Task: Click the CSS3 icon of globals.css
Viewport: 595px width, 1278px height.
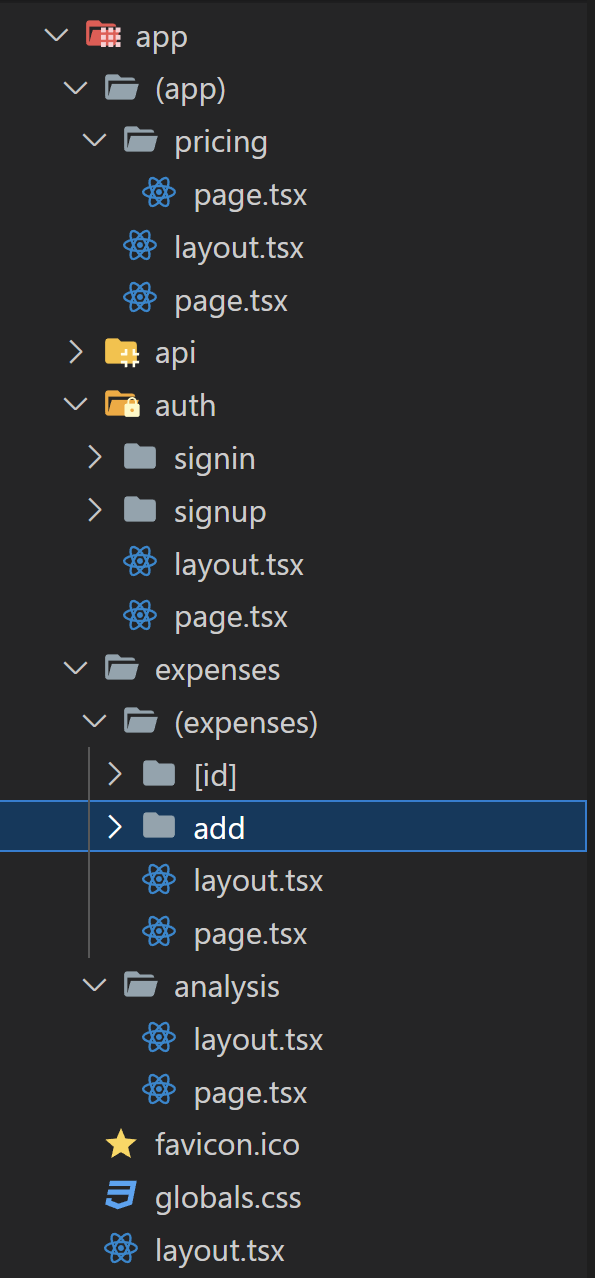Action: (x=121, y=1197)
